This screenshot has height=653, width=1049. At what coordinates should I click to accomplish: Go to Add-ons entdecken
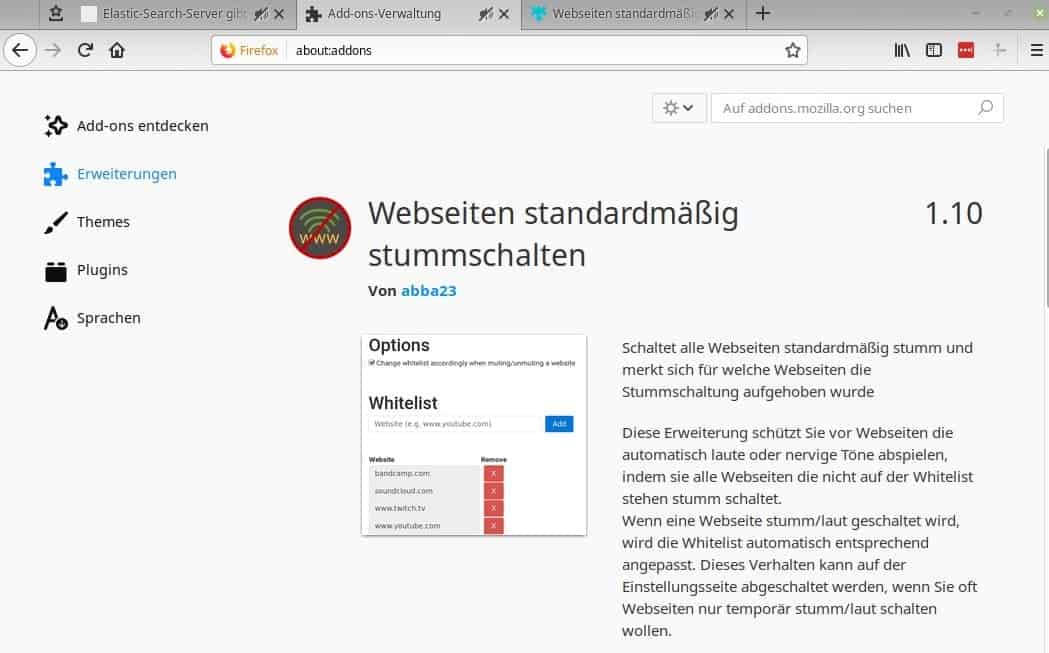[142, 126]
